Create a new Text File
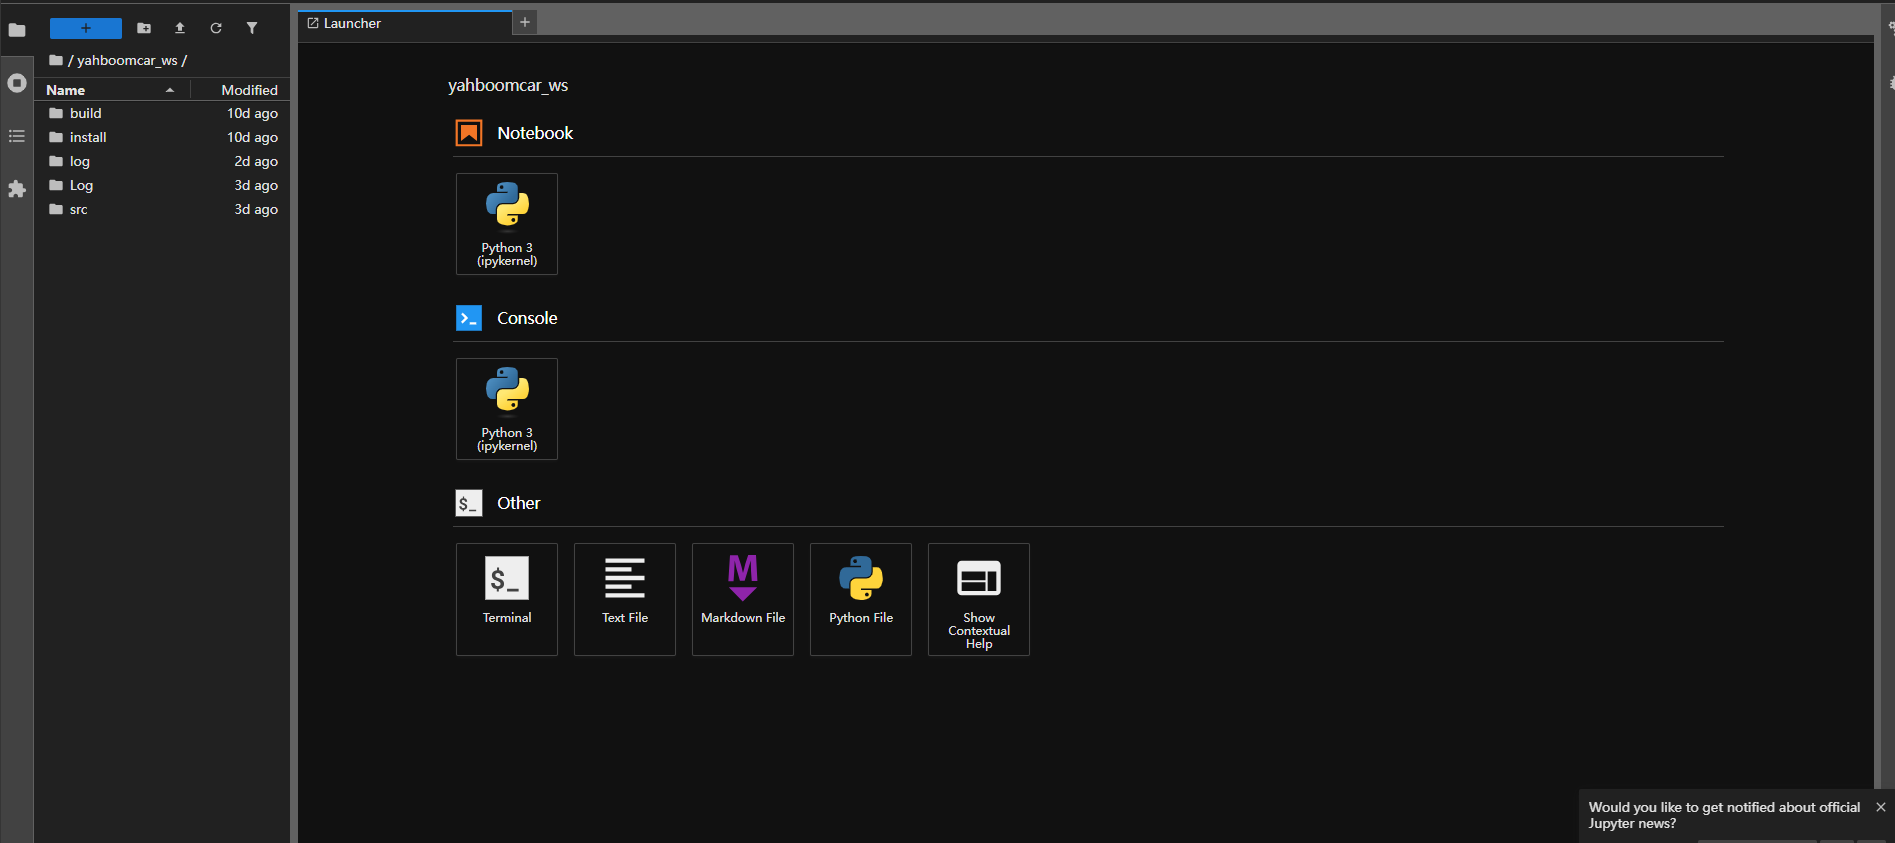 tap(624, 598)
